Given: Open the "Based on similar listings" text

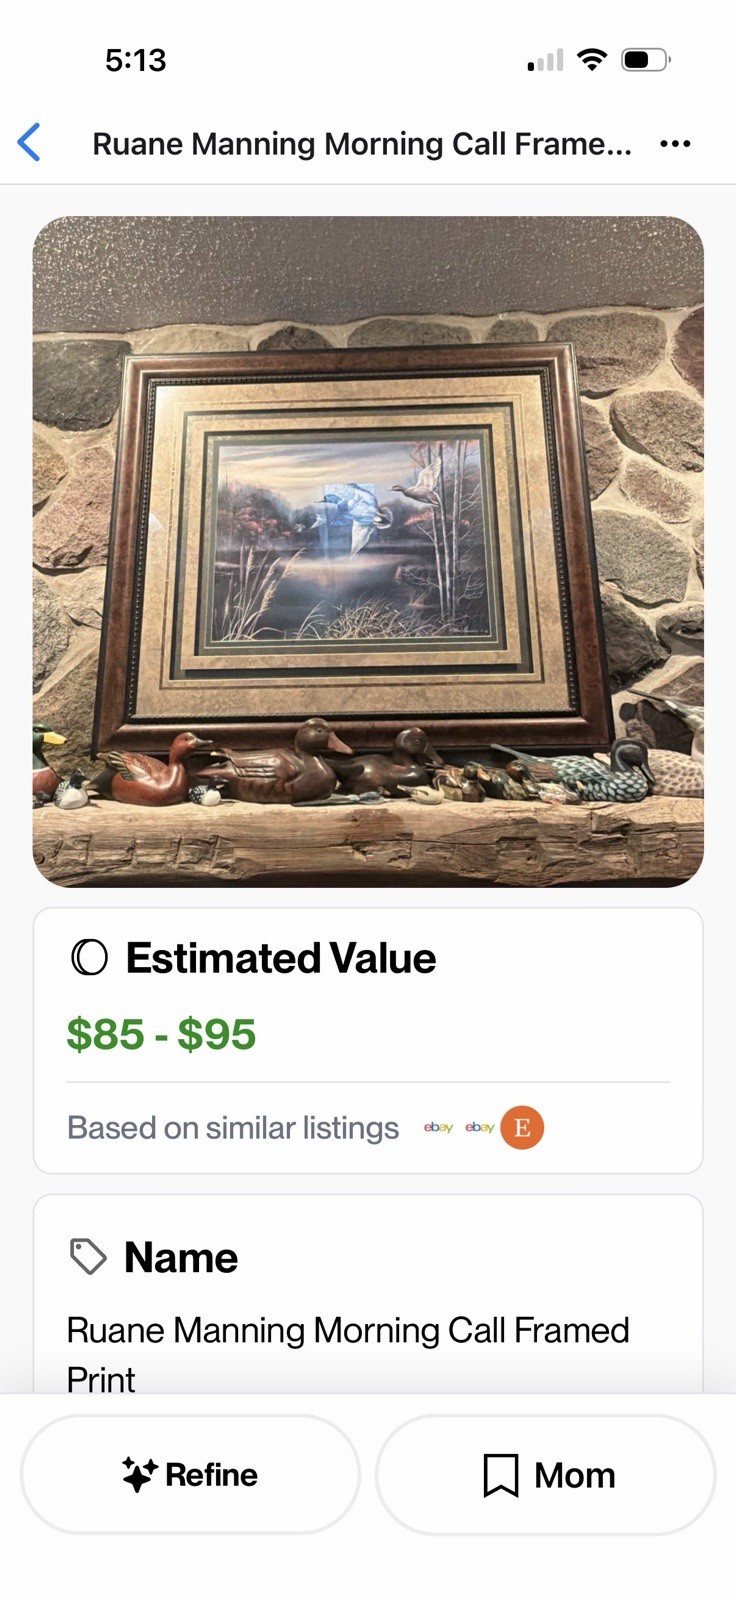Looking at the screenshot, I should pos(233,1128).
